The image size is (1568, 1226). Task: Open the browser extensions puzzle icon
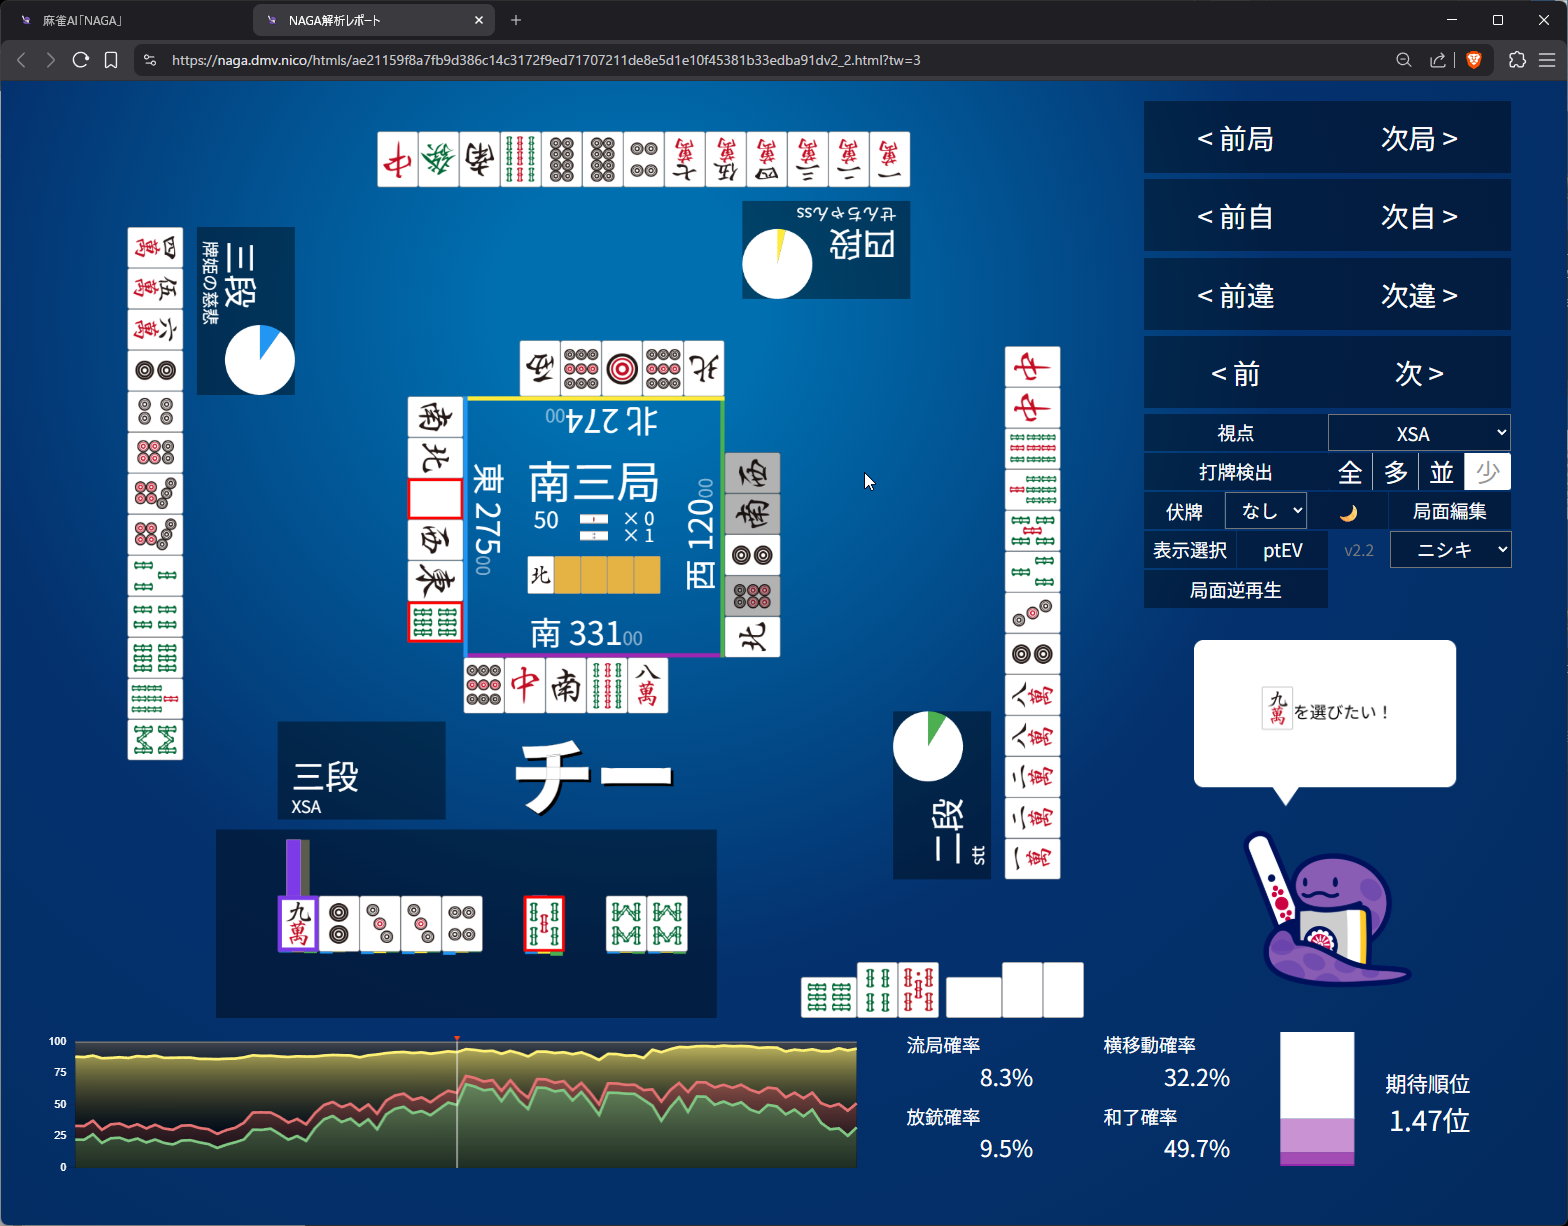coord(1517,60)
